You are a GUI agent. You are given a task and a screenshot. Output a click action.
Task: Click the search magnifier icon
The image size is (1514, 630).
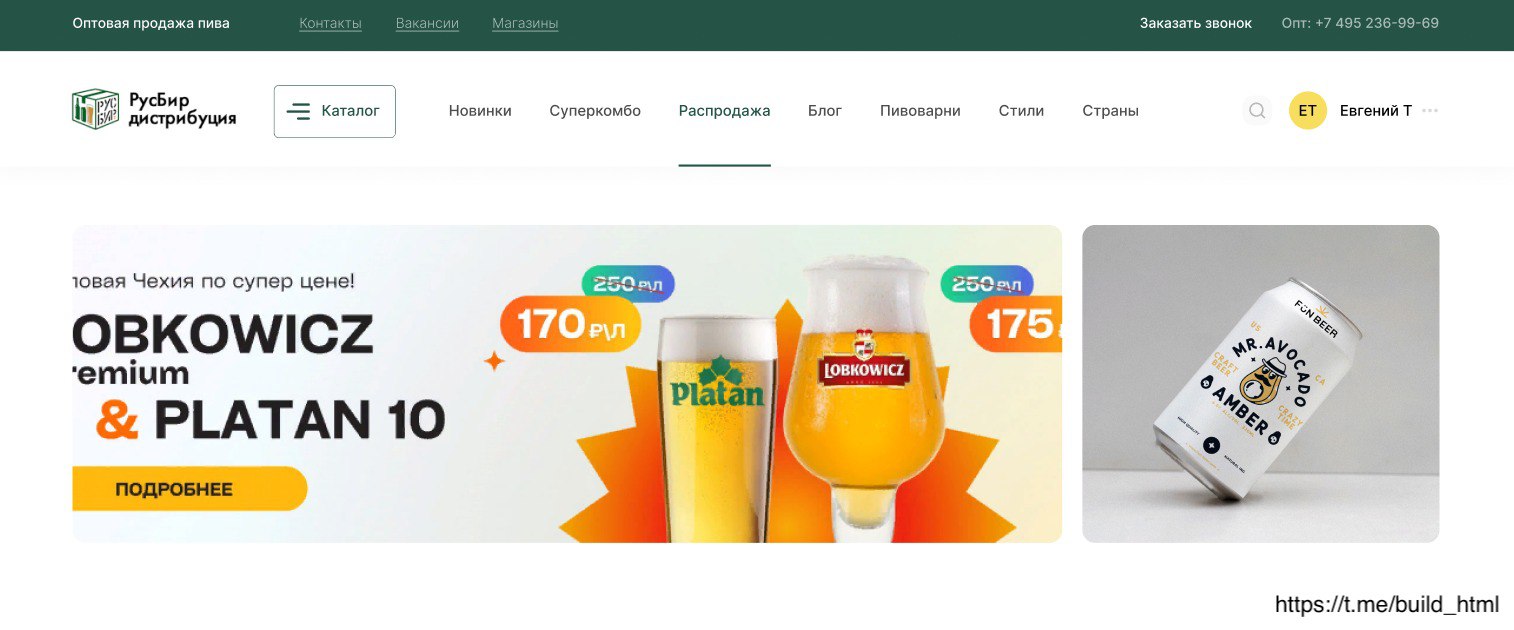[1257, 111]
